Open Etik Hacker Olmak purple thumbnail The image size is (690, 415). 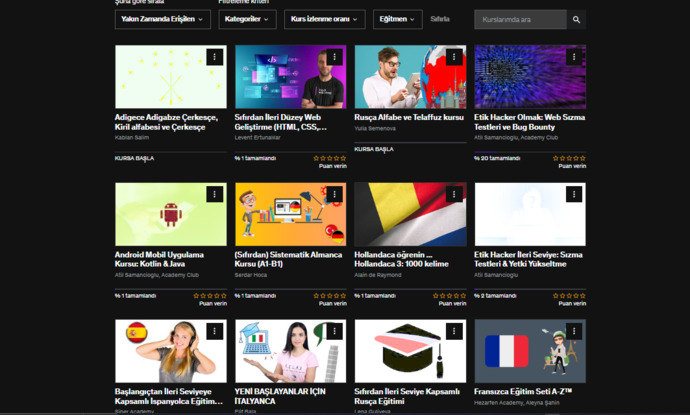click(530, 77)
